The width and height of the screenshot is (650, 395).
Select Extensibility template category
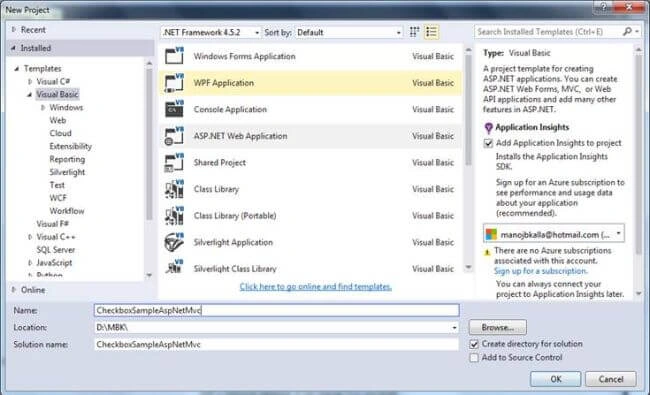click(70, 146)
